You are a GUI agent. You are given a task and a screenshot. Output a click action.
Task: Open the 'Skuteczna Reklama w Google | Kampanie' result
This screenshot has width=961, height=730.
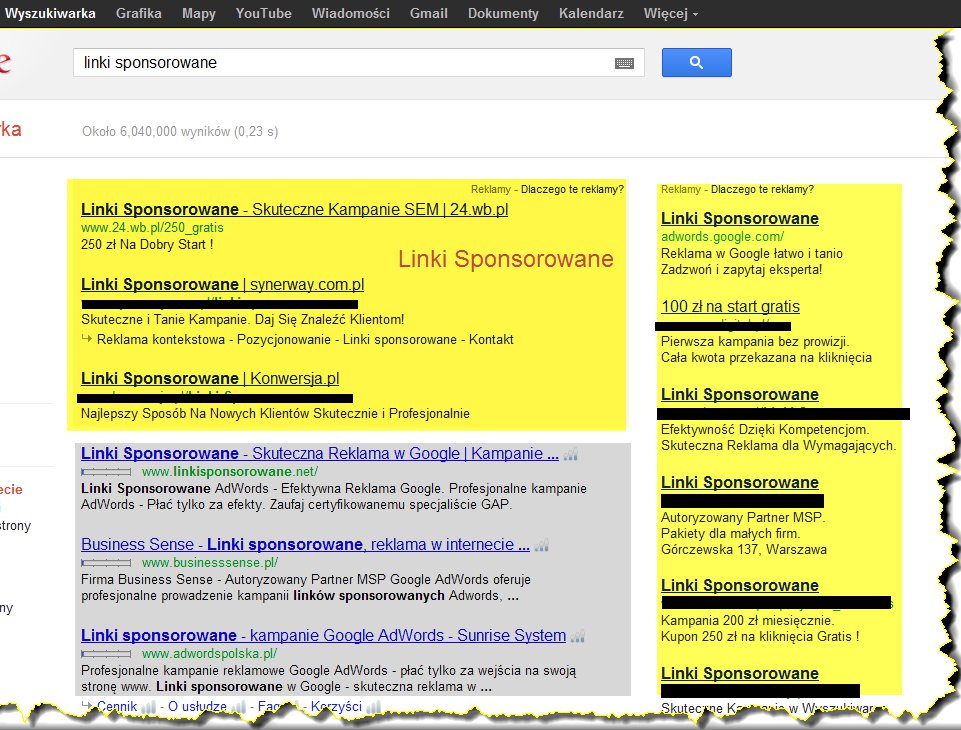coord(320,454)
